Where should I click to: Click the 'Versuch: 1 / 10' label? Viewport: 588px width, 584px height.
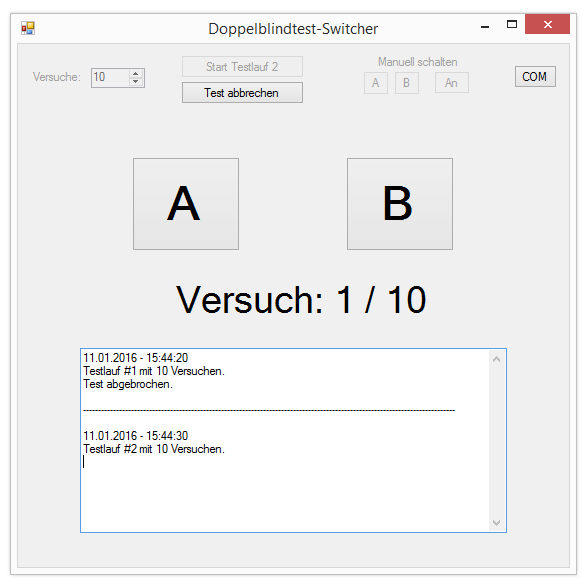pyautogui.click(x=301, y=300)
